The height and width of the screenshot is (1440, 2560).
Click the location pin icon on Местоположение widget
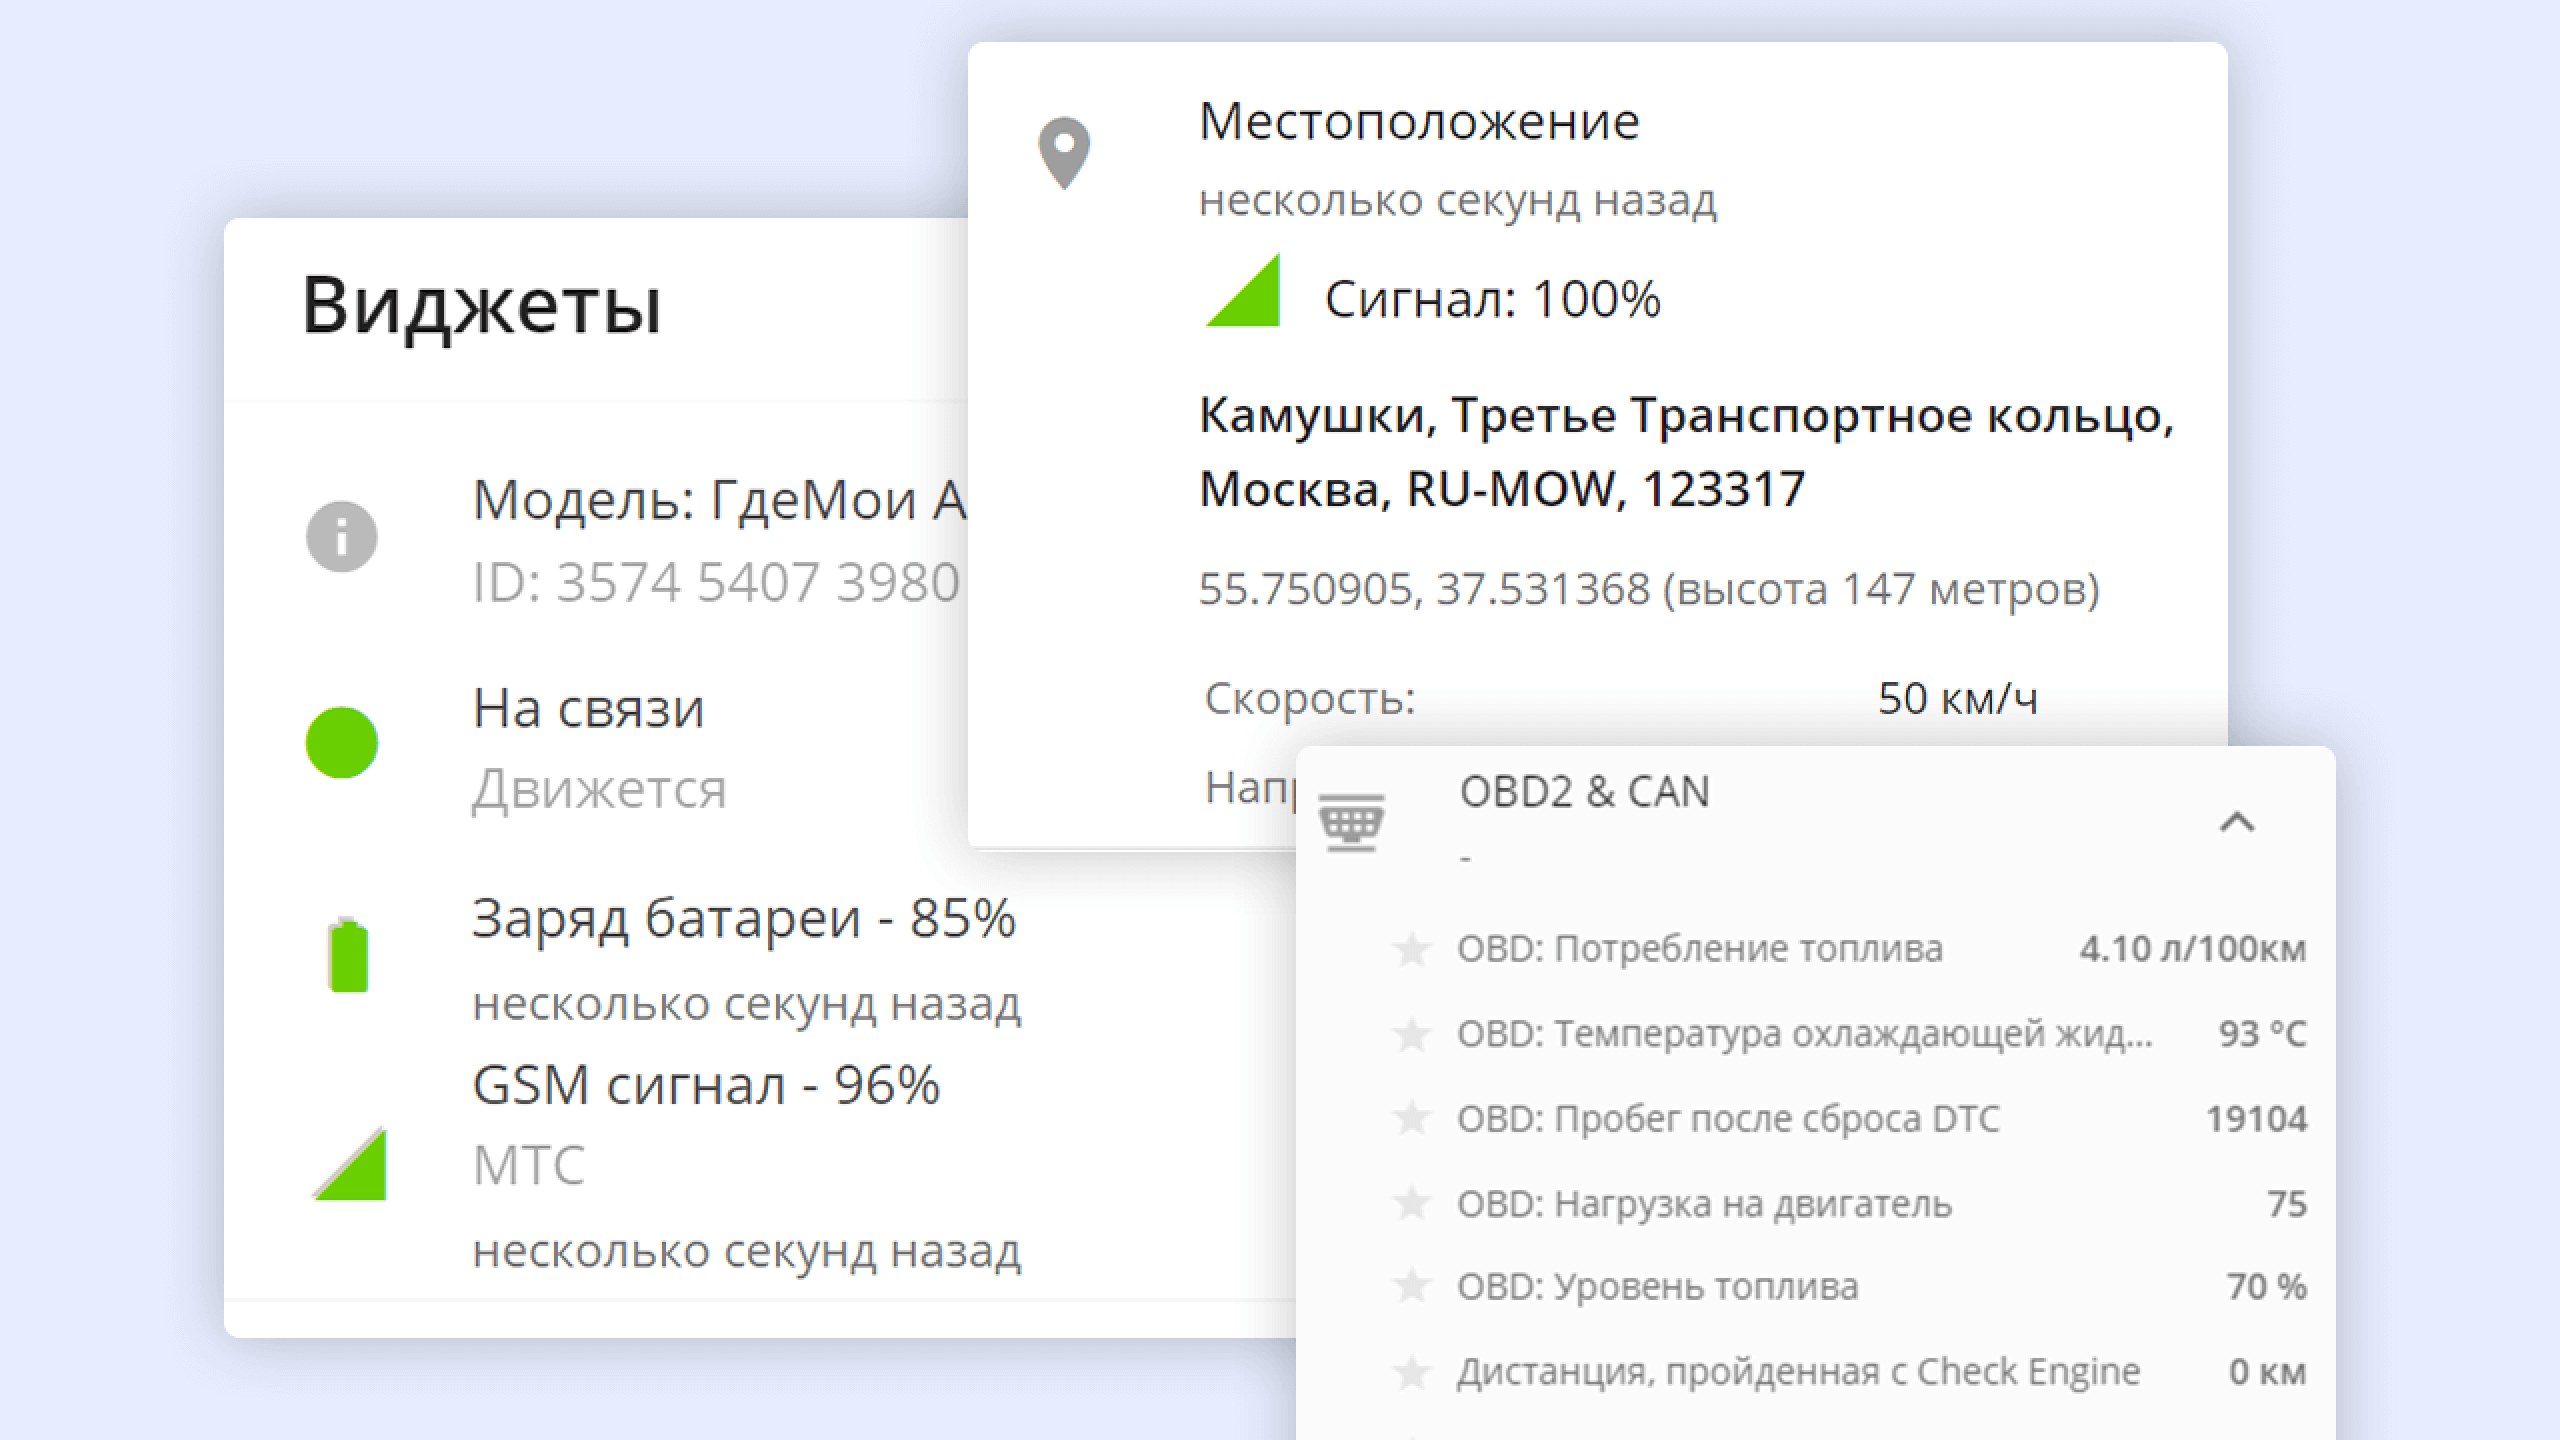pyautogui.click(x=1063, y=151)
